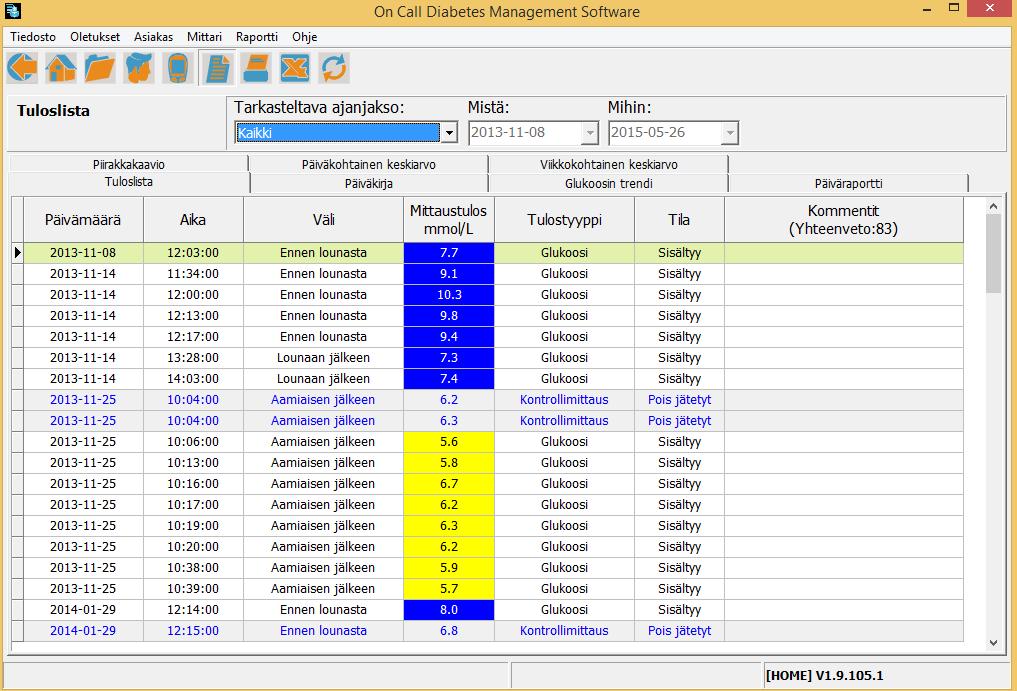The width and height of the screenshot is (1017, 691).
Task: Click the yellow 5.6 result cell
Action: click(449, 442)
